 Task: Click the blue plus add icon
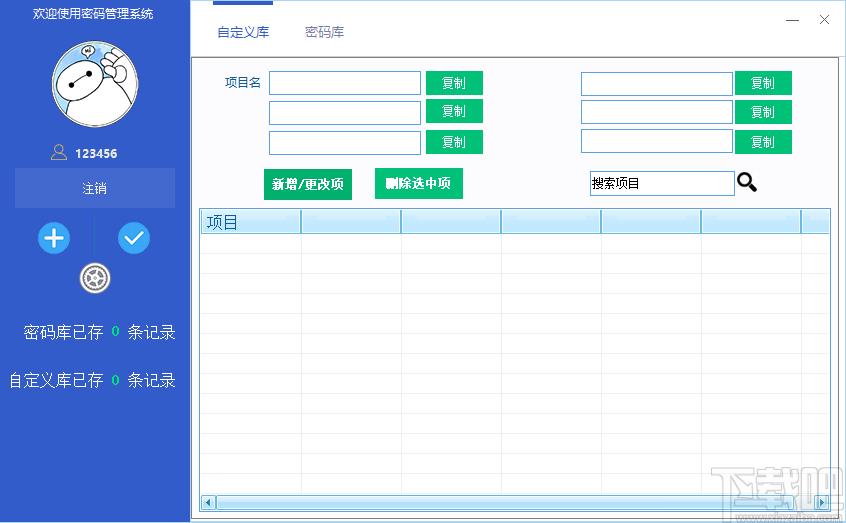(x=54, y=238)
